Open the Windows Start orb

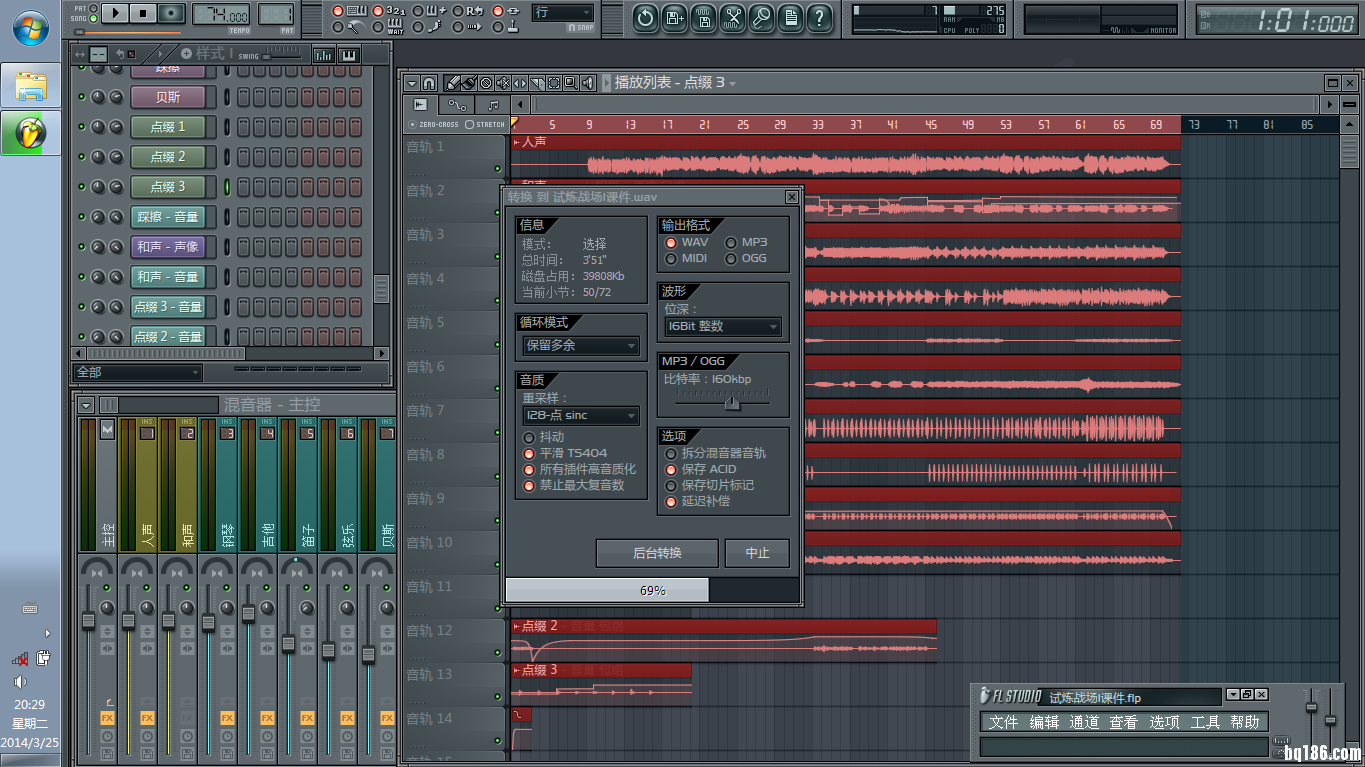coord(31,27)
